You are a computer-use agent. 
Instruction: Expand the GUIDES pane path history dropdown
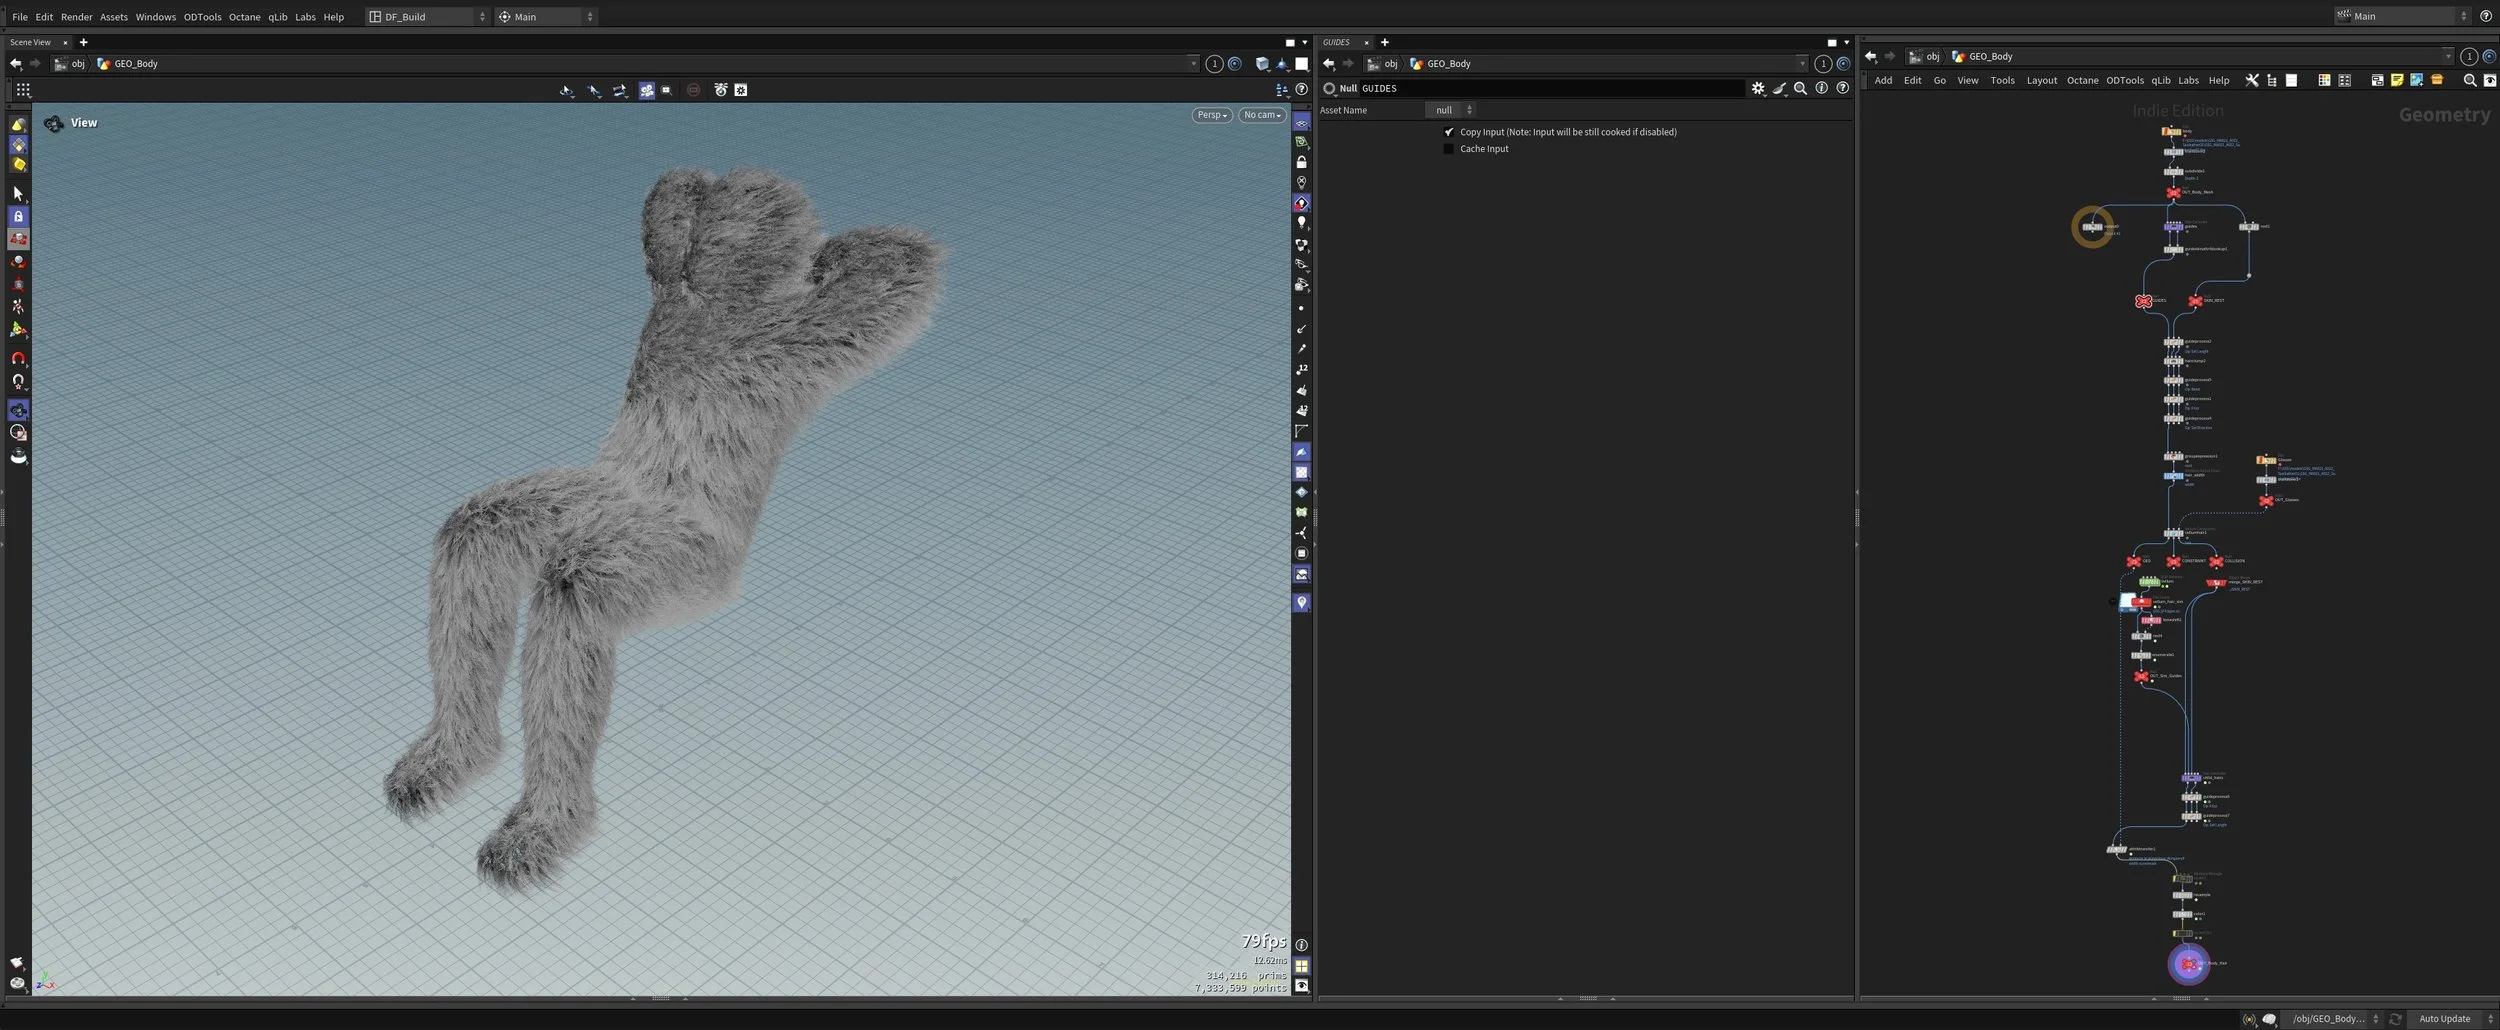(x=1802, y=64)
